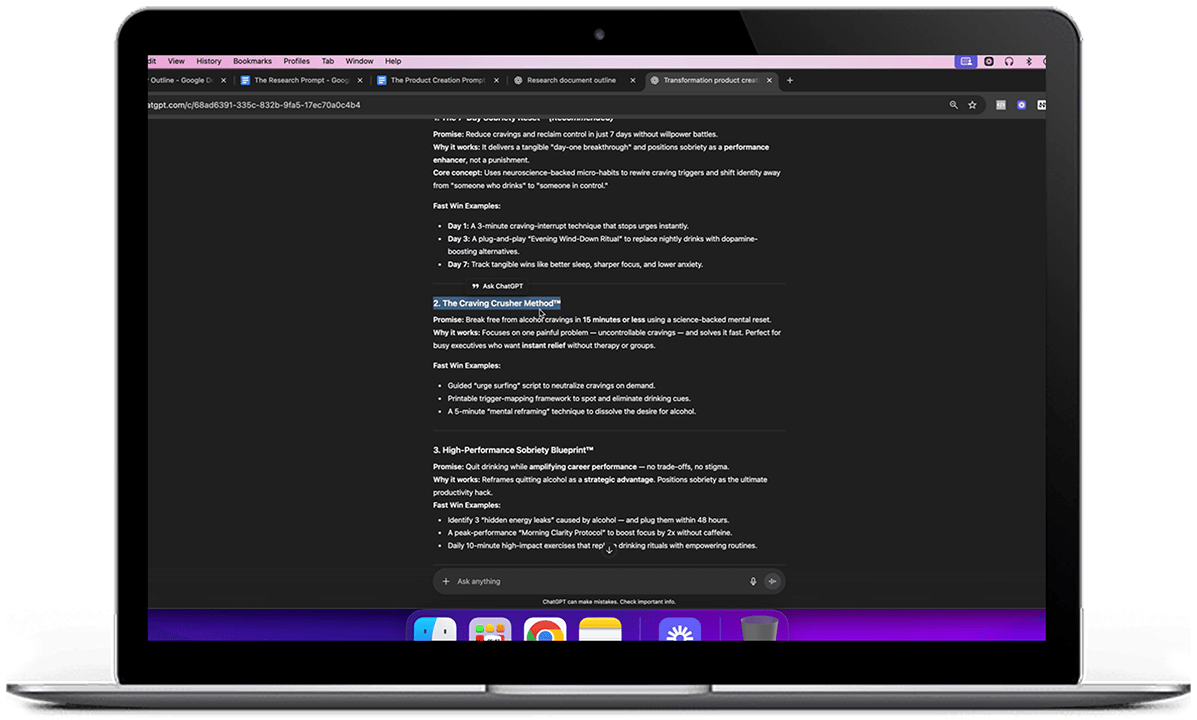Open Google Chrome from the dock
Viewport: 1197px width, 720px height.
tap(544, 631)
